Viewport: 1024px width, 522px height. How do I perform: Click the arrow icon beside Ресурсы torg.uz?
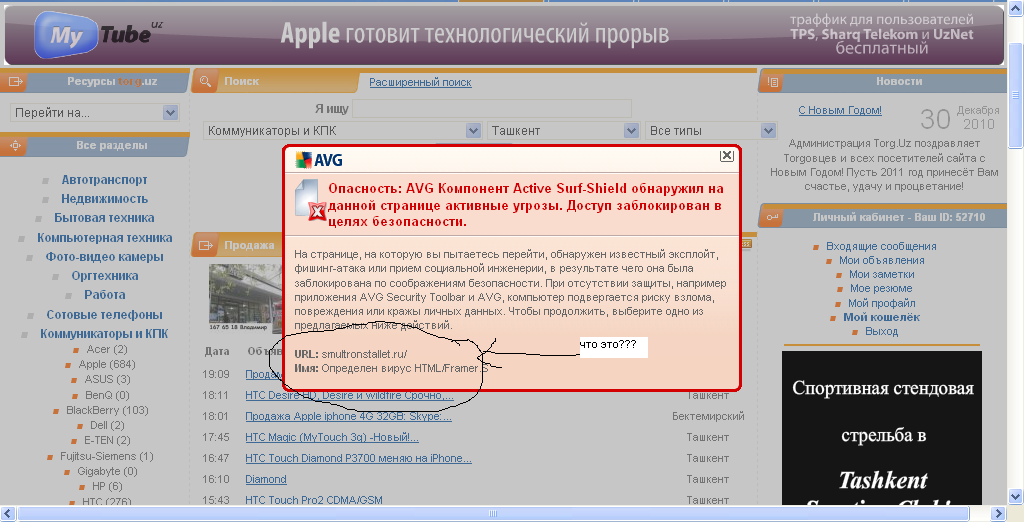tap(16, 82)
